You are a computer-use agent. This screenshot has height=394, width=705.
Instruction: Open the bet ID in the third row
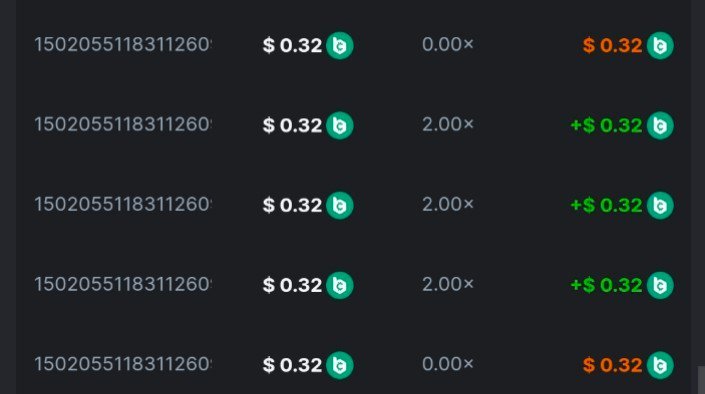[123, 205]
